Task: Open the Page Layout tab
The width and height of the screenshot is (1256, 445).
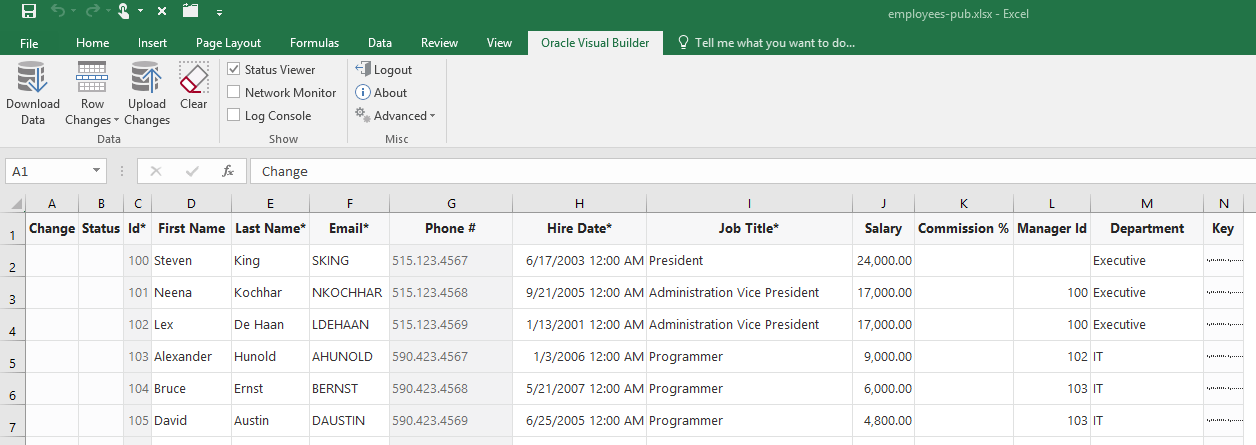Action: click(x=228, y=43)
